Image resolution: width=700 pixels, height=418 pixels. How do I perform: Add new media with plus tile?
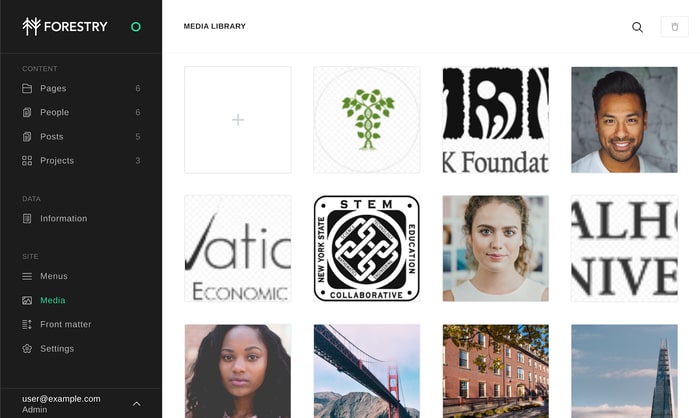click(x=238, y=120)
